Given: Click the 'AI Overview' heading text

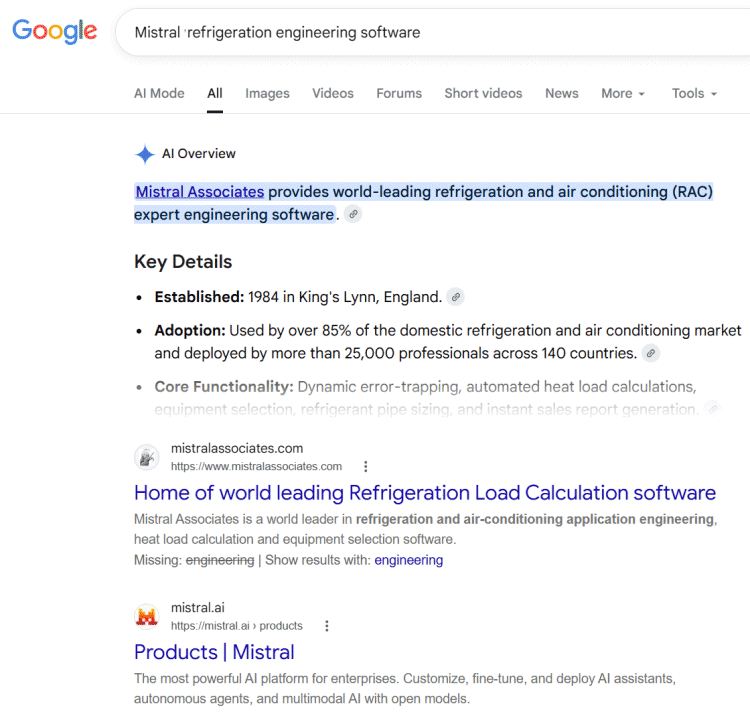Looking at the screenshot, I should [x=199, y=154].
